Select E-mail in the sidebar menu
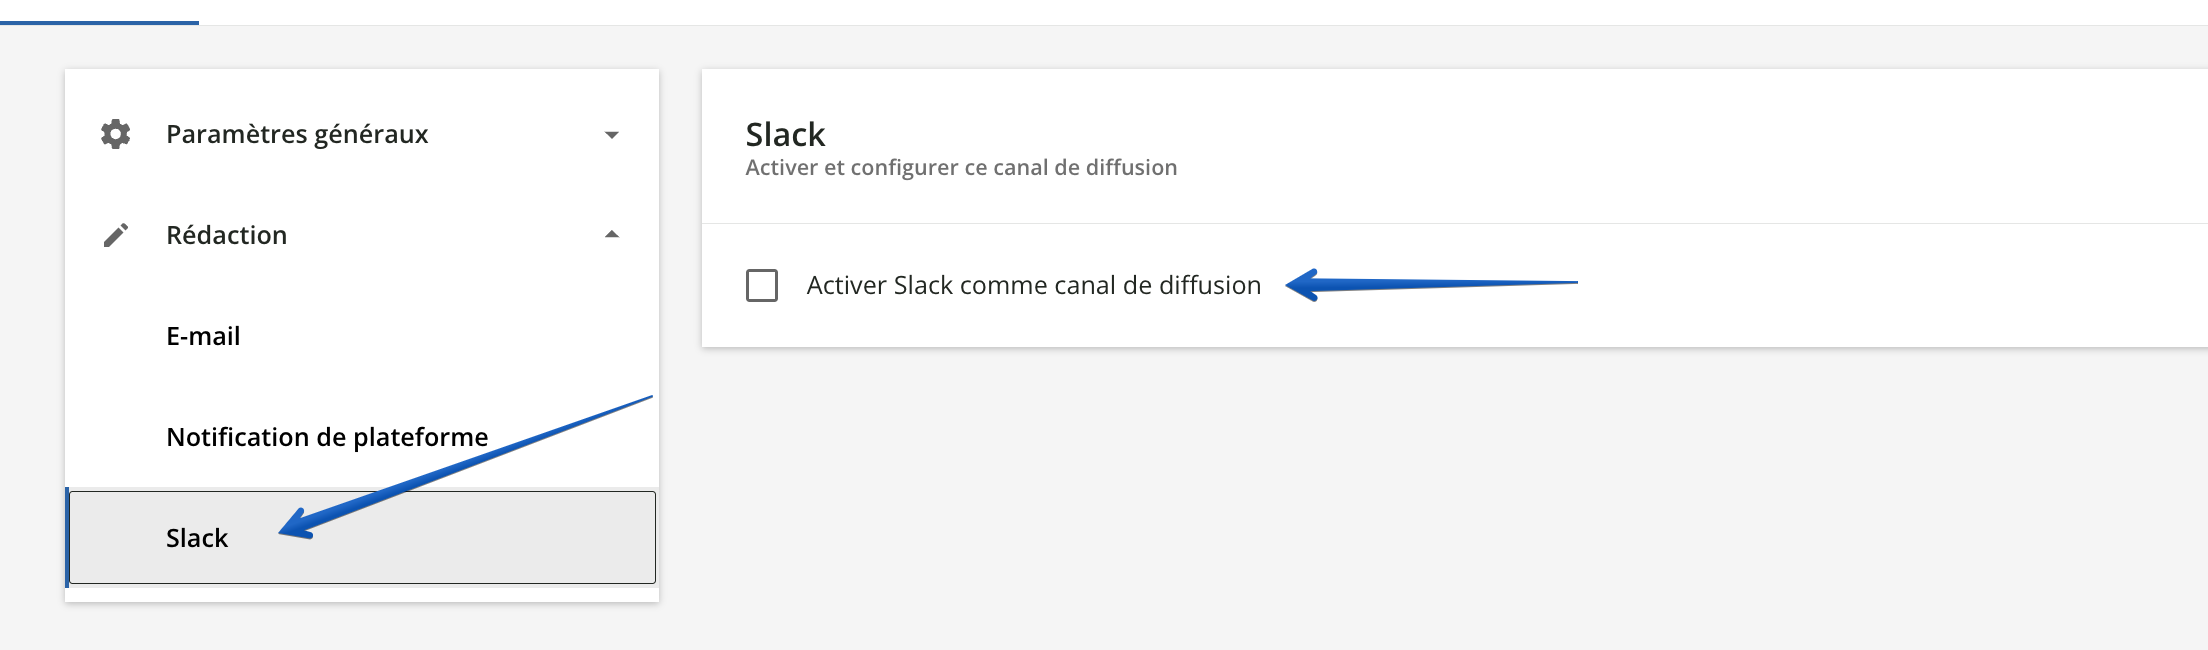This screenshot has width=2208, height=650. (204, 336)
